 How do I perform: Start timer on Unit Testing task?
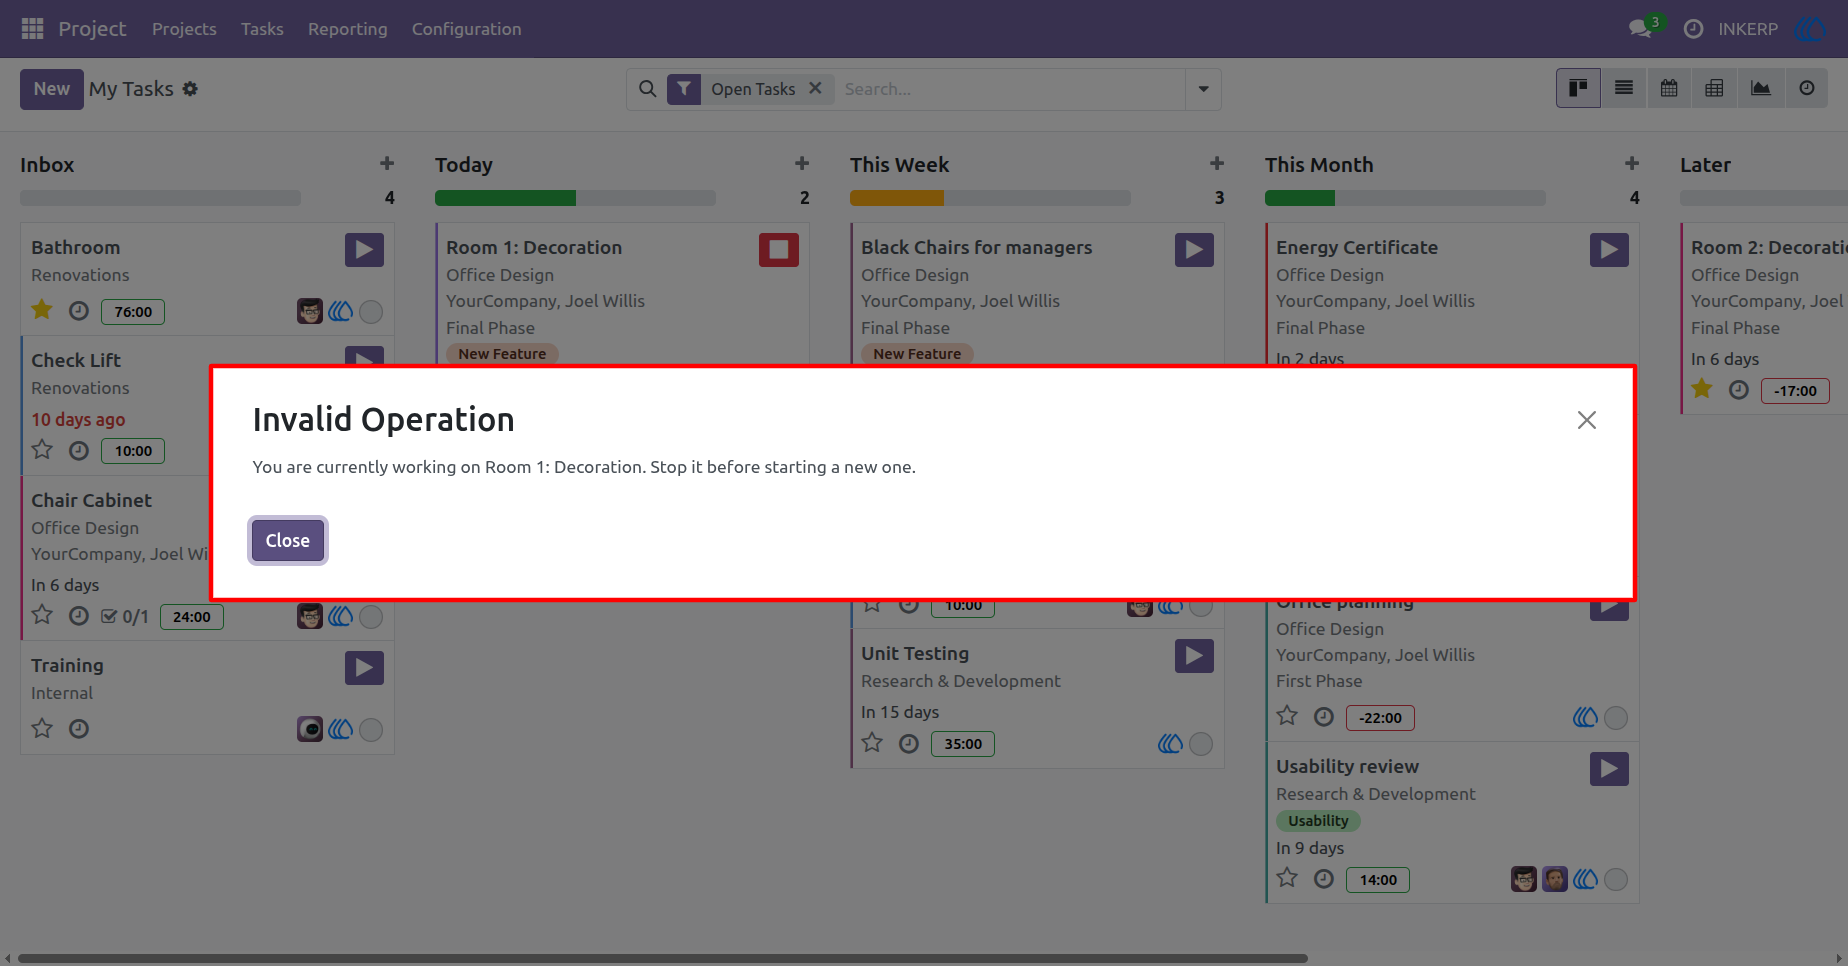click(1194, 655)
